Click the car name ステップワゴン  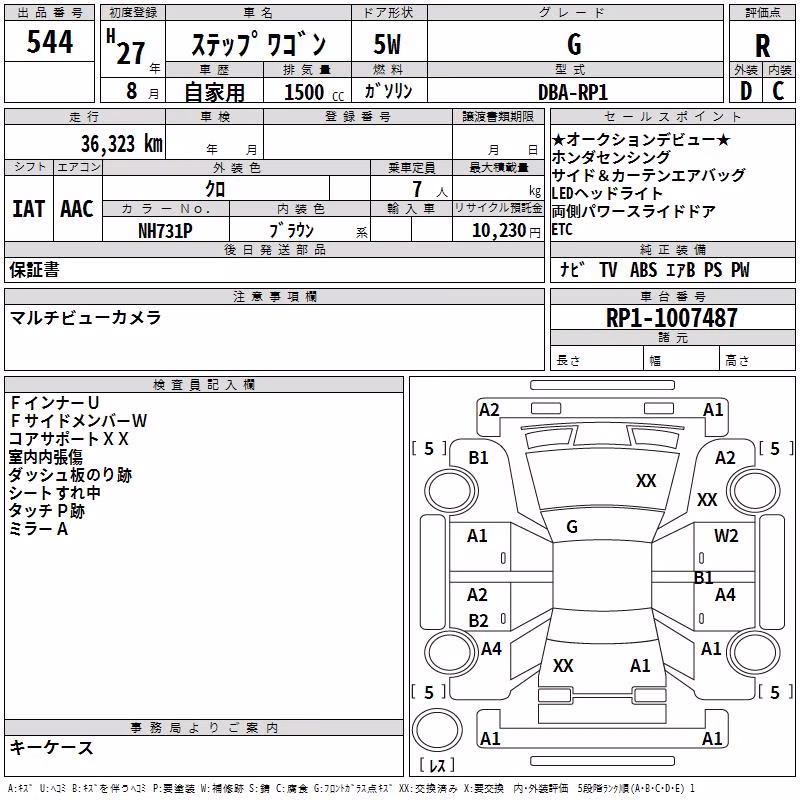click(258, 44)
